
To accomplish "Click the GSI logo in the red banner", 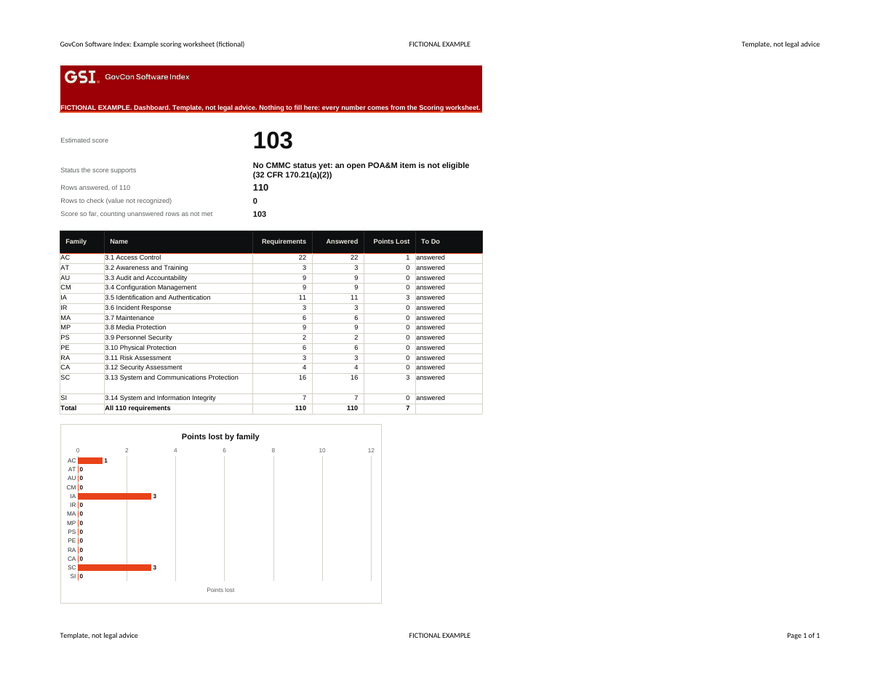I will pos(81,77).
